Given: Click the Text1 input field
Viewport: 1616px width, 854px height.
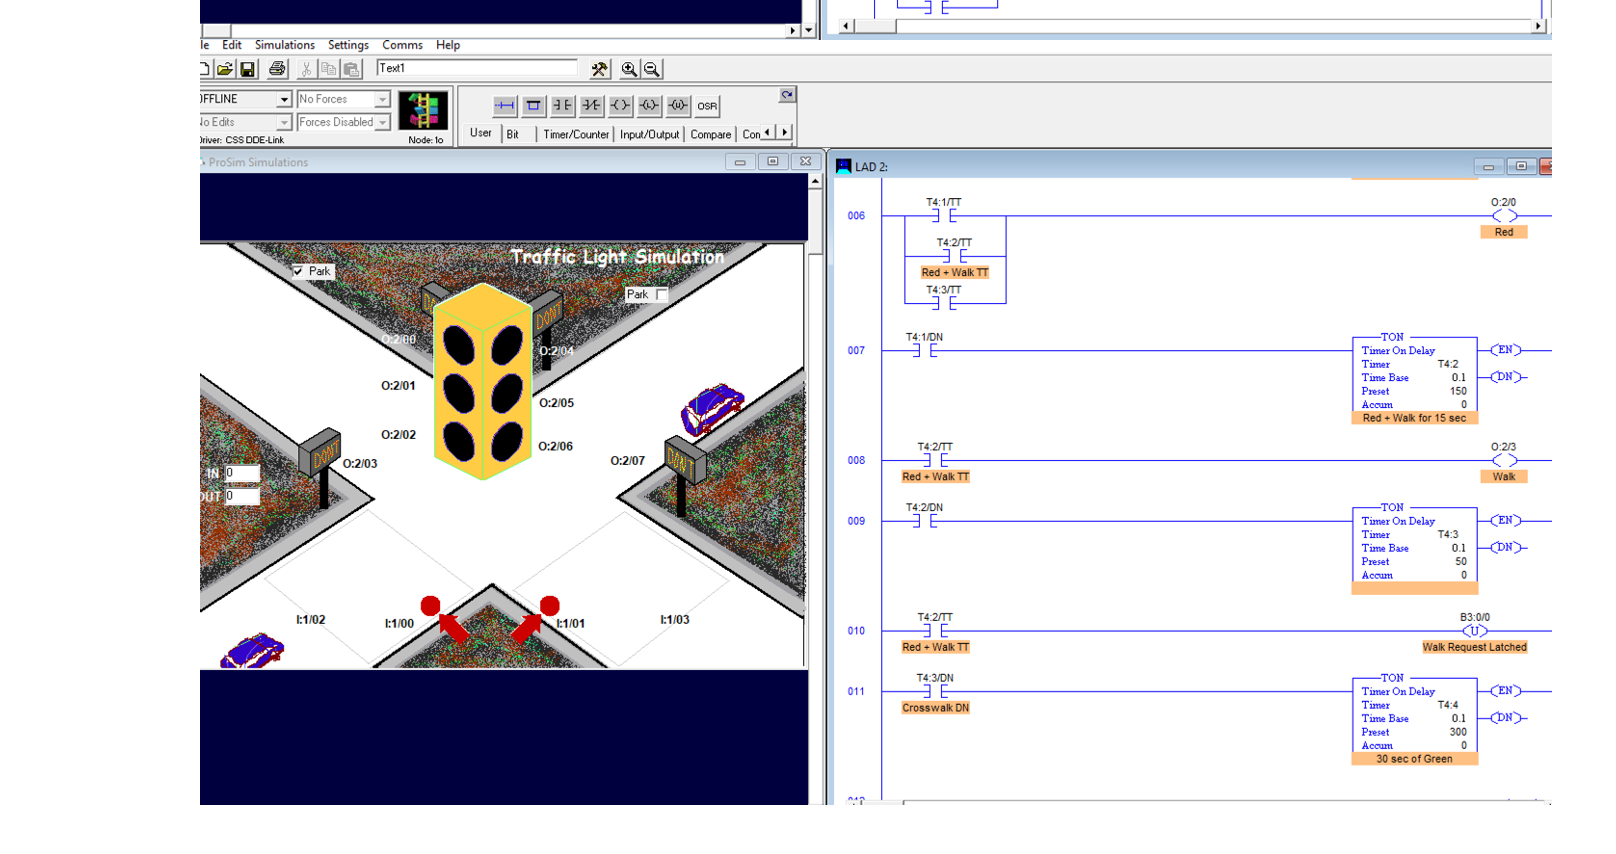Looking at the screenshot, I should click(477, 68).
